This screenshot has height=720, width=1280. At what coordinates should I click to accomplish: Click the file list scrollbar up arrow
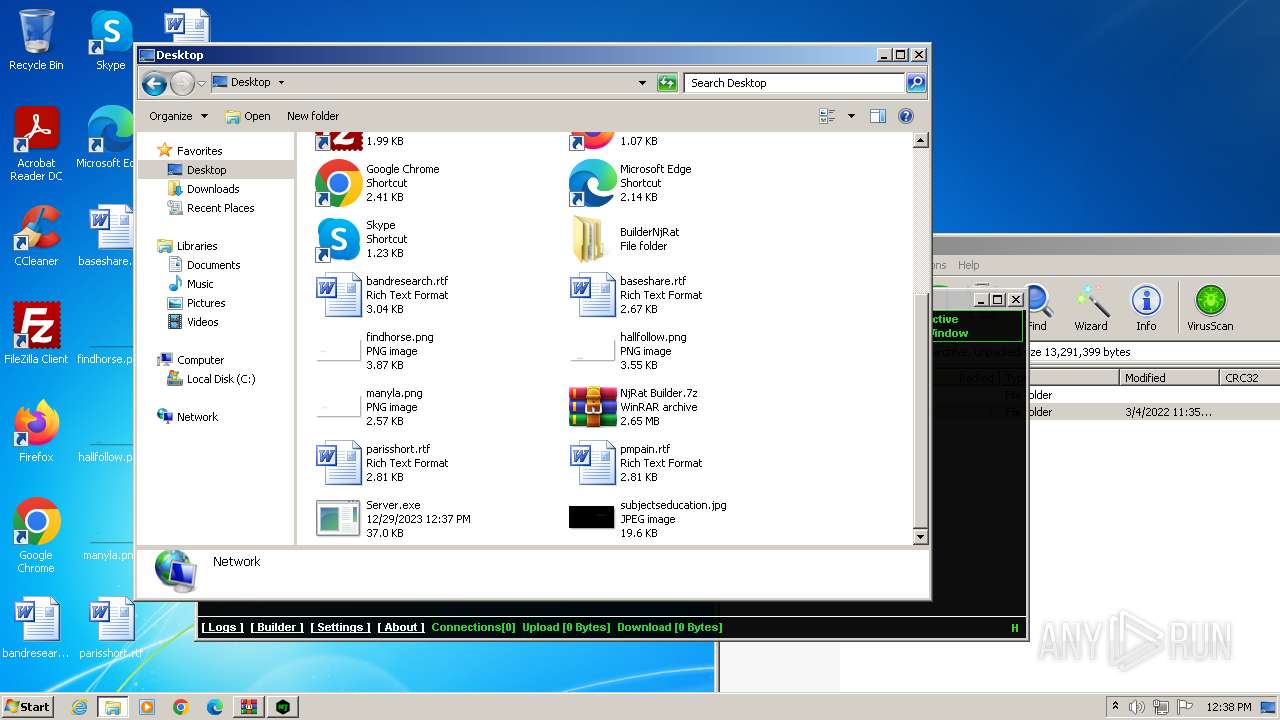pyautogui.click(x=921, y=141)
